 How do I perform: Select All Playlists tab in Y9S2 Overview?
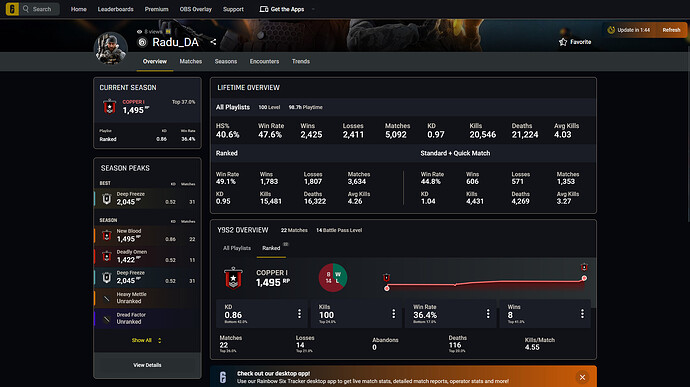click(237, 248)
